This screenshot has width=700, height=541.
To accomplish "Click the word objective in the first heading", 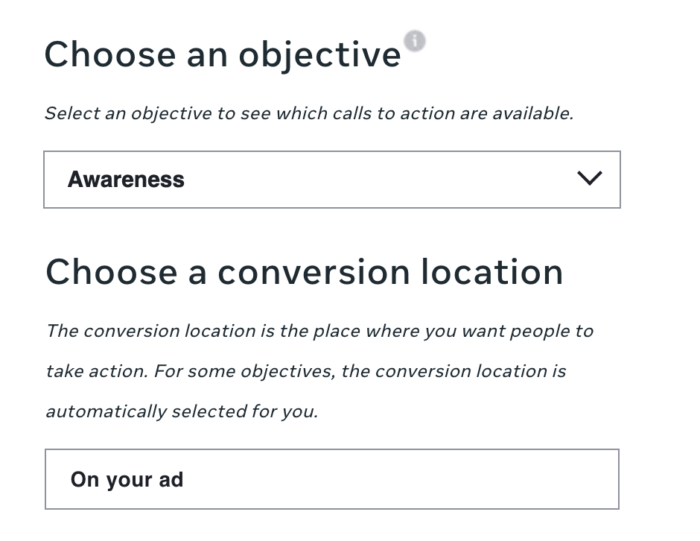I will [320, 56].
